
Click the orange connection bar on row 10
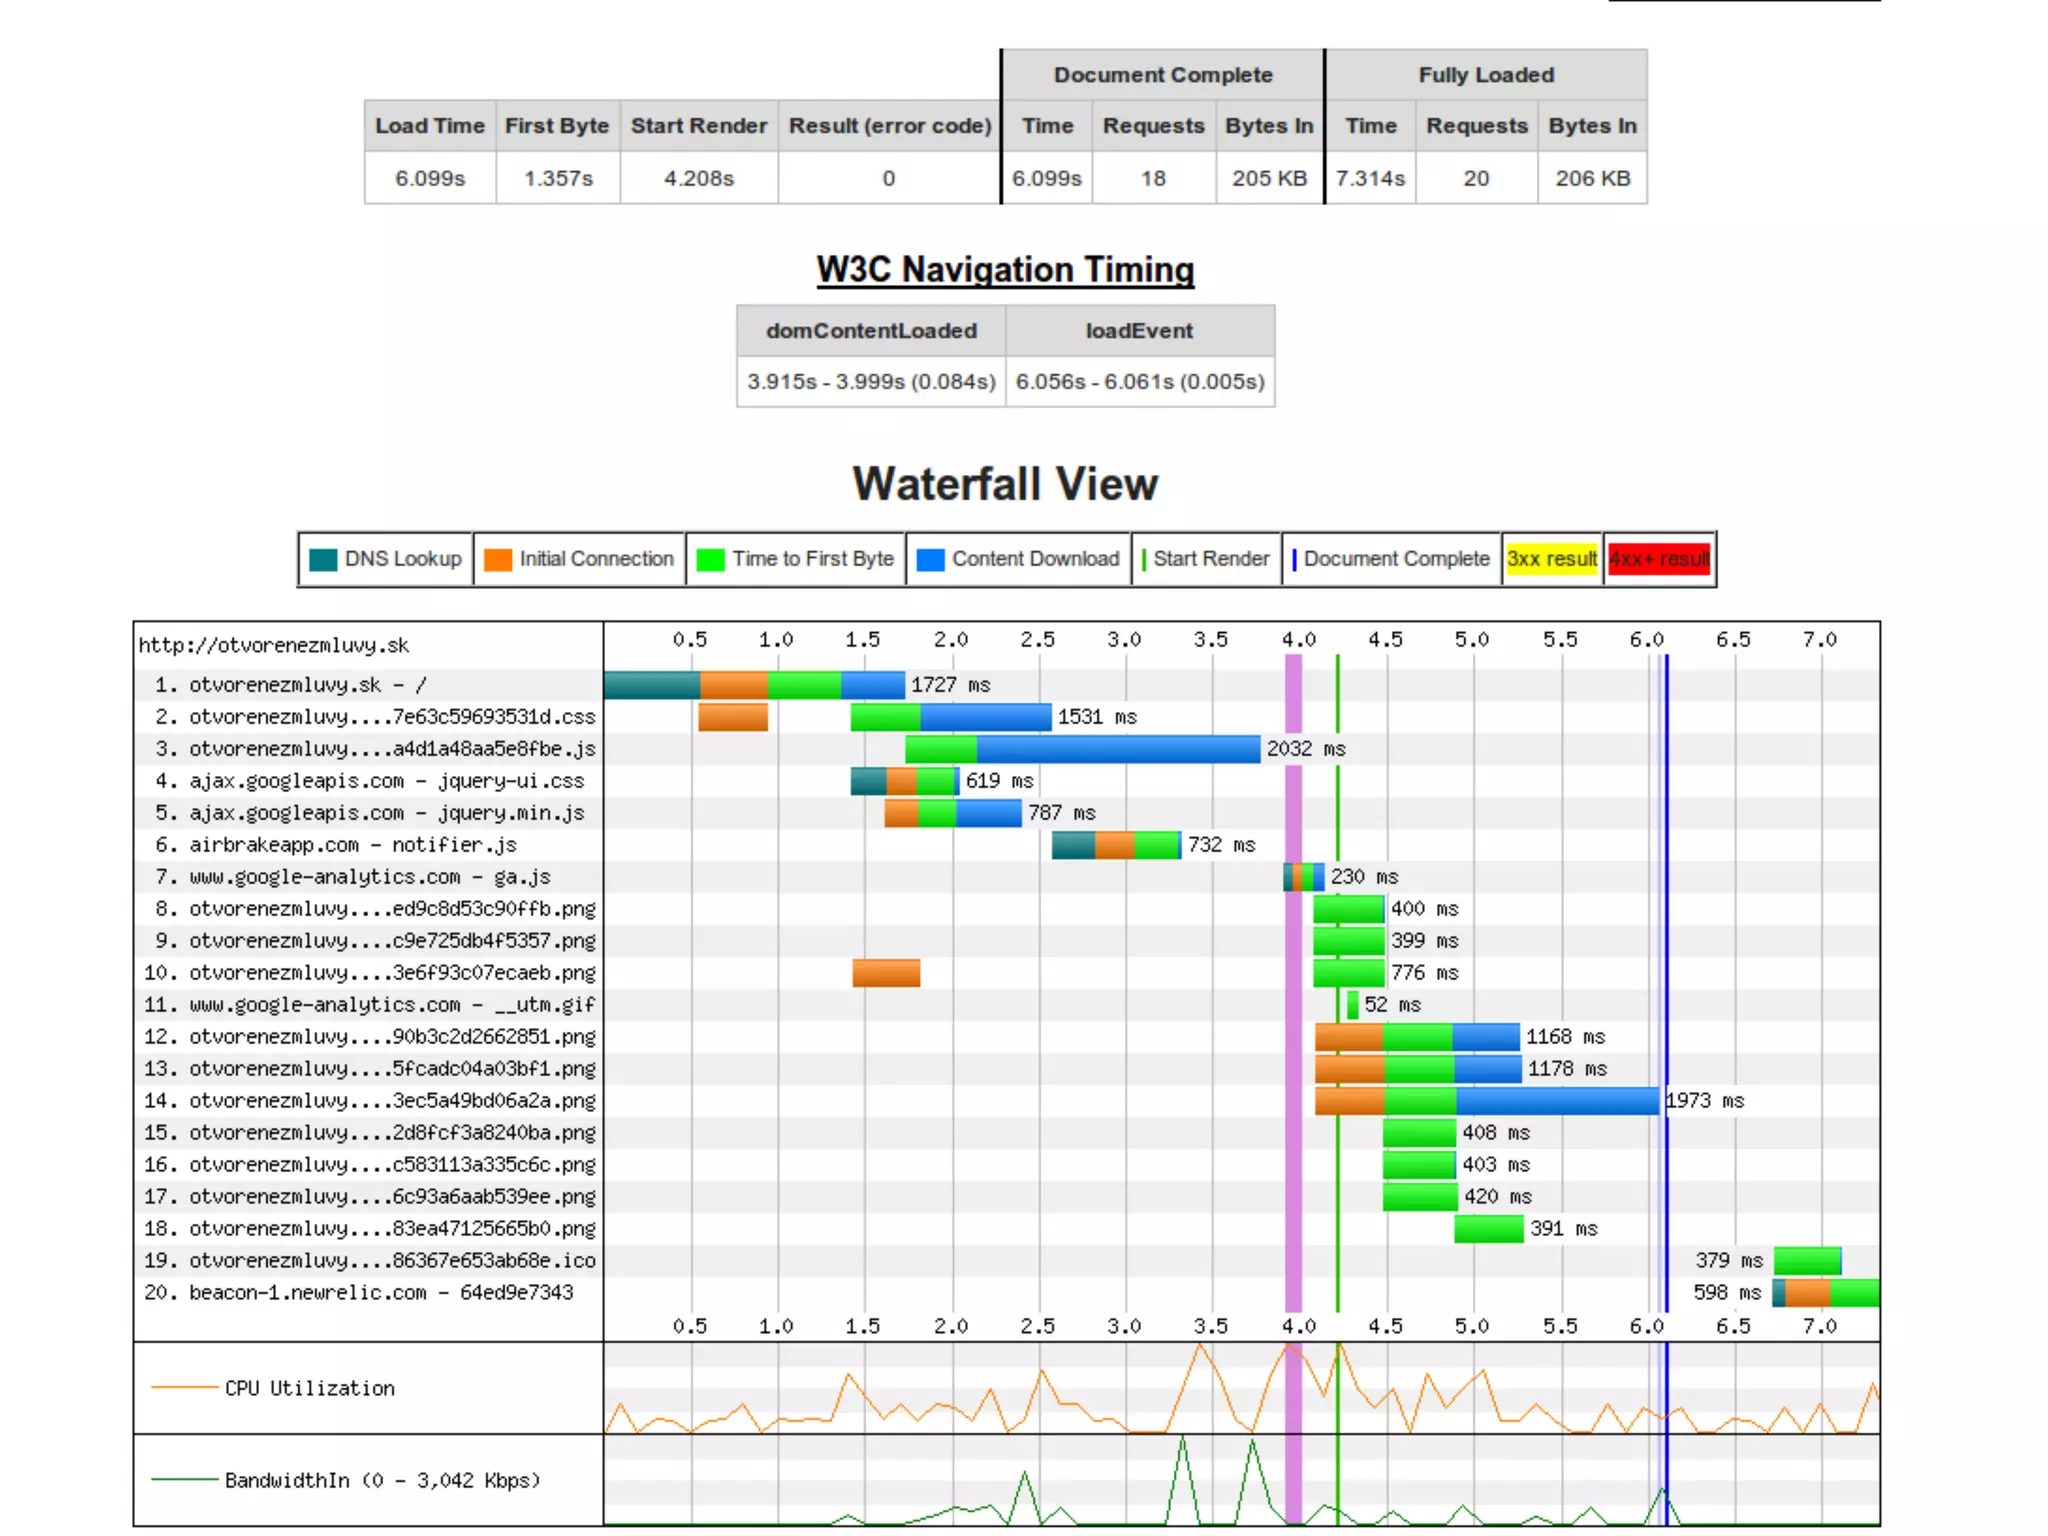[886, 973]
